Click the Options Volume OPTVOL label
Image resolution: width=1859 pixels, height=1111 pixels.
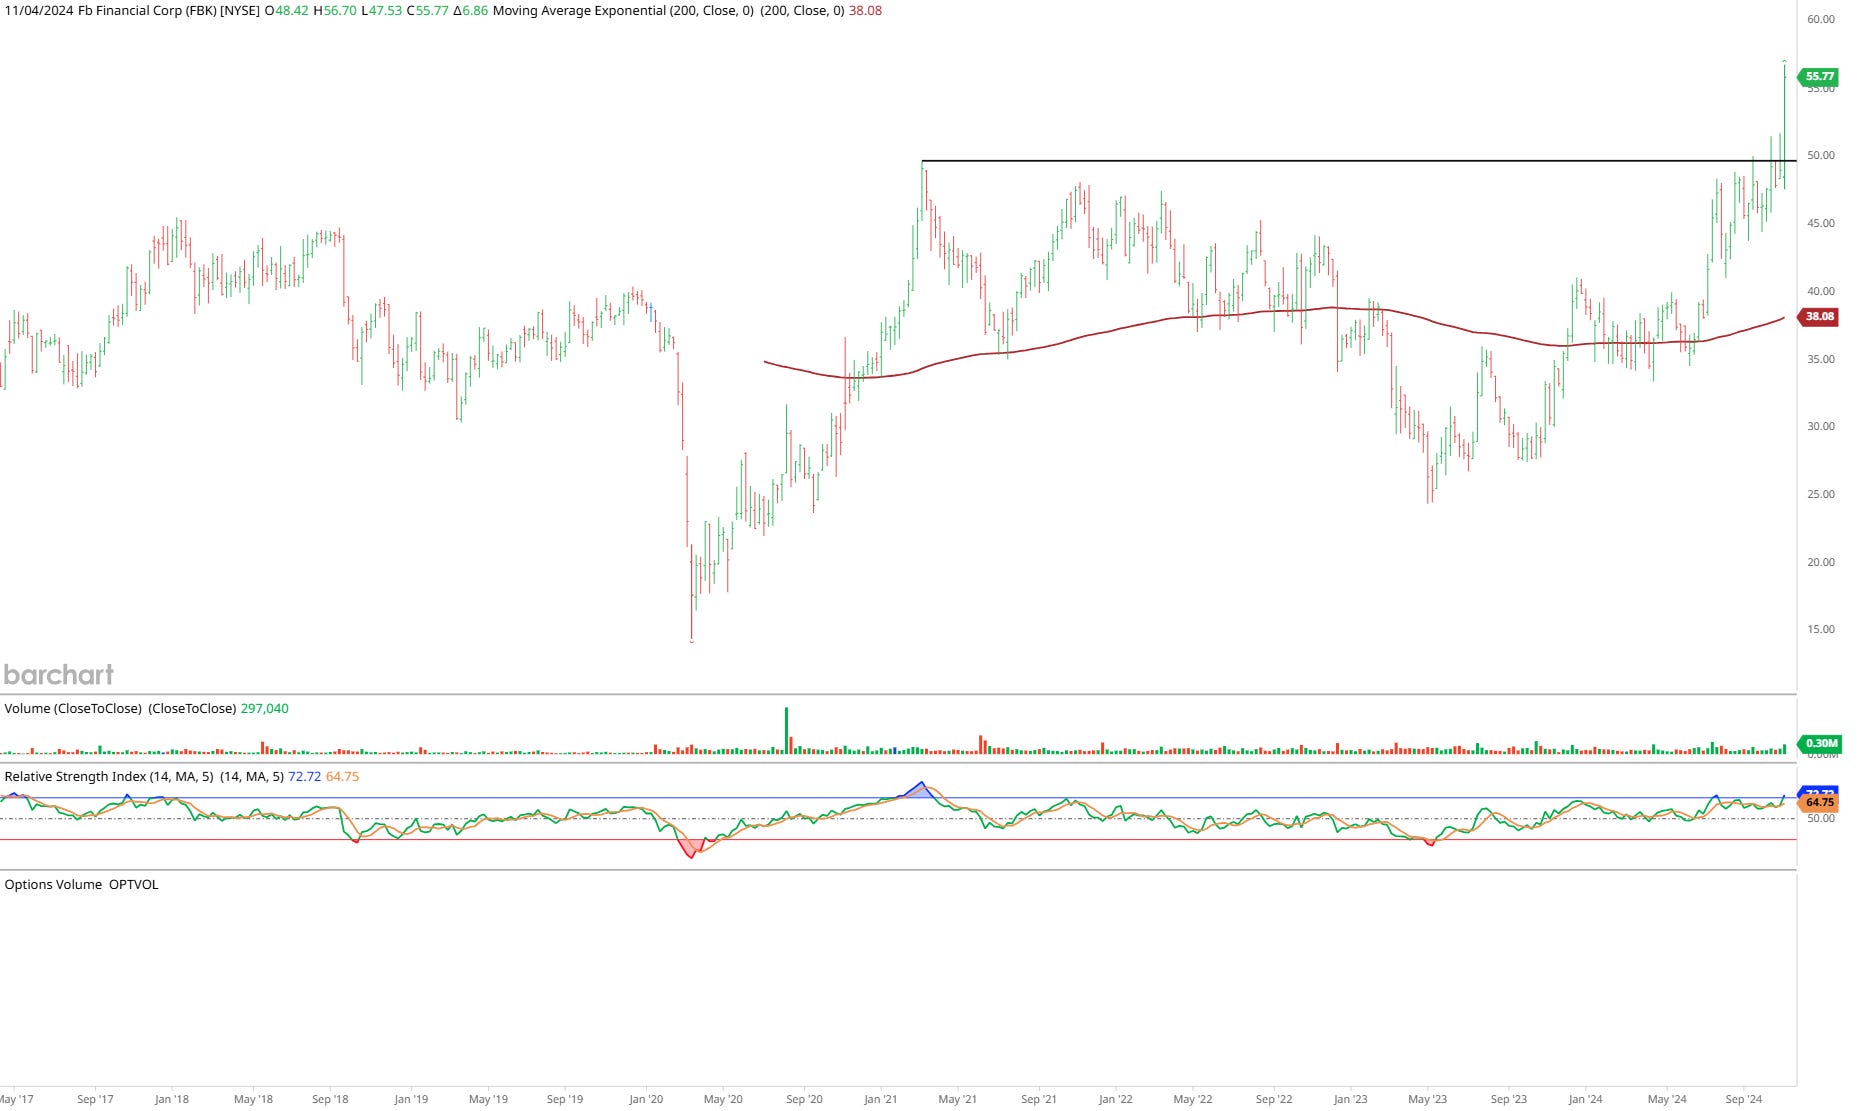81,884
